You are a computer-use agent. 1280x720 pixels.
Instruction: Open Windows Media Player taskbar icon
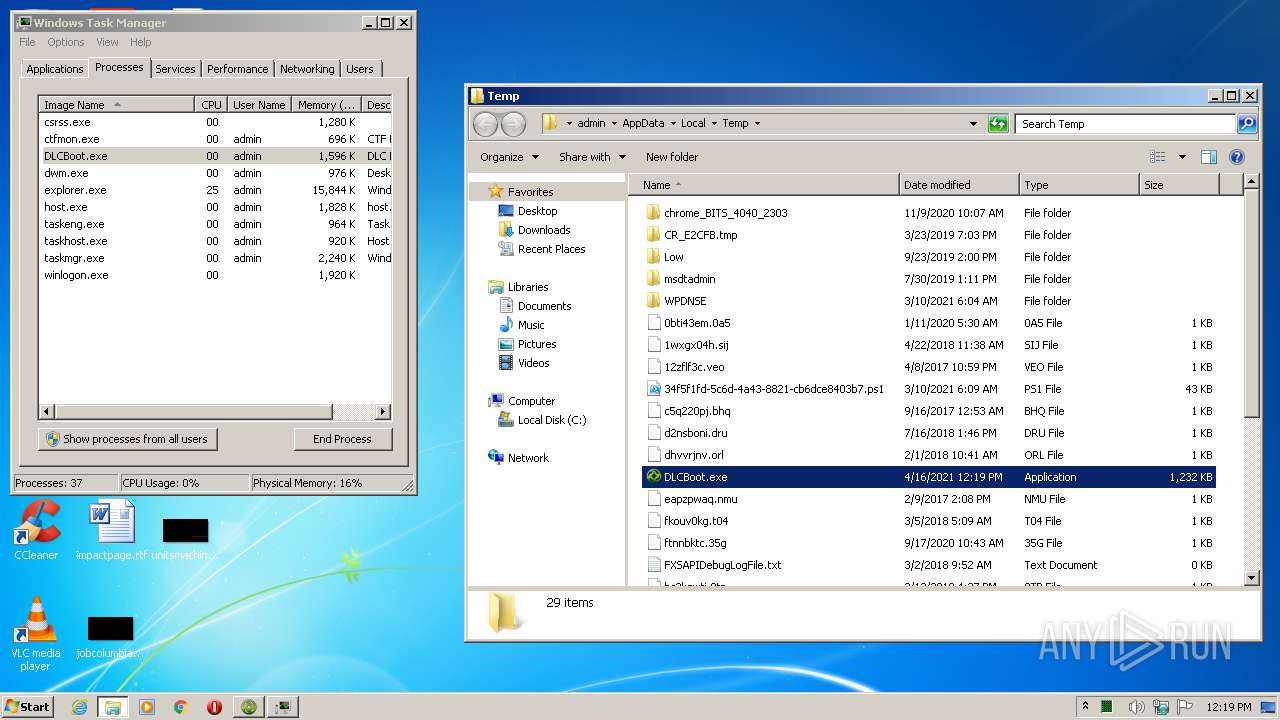coord(147,707)
